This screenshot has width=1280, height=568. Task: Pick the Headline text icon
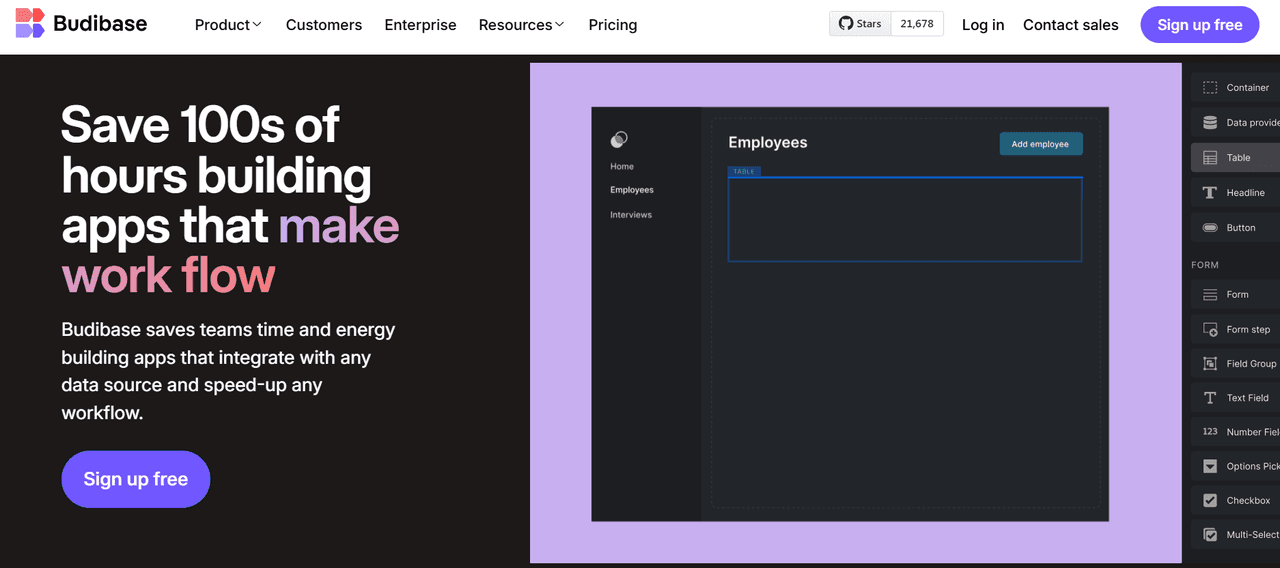click(1210, 193)
